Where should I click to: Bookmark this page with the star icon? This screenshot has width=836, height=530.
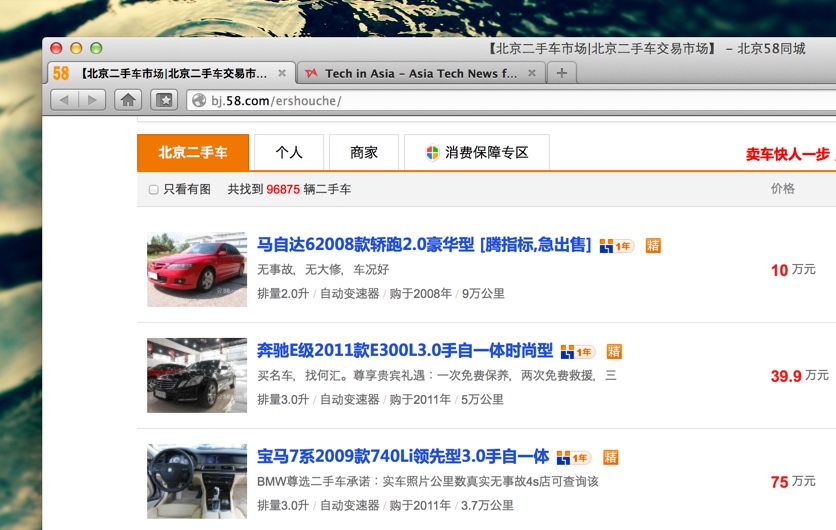(164, 100)
